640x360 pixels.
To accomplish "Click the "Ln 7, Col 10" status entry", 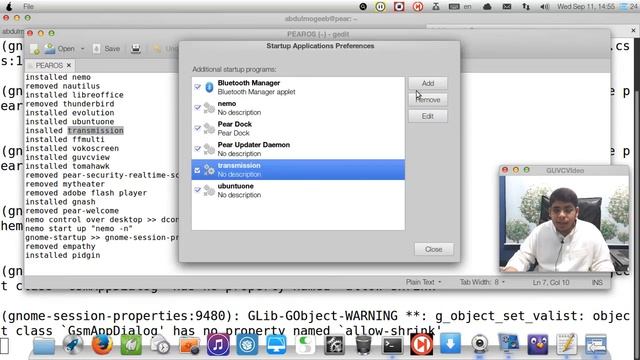I will 551,282.
